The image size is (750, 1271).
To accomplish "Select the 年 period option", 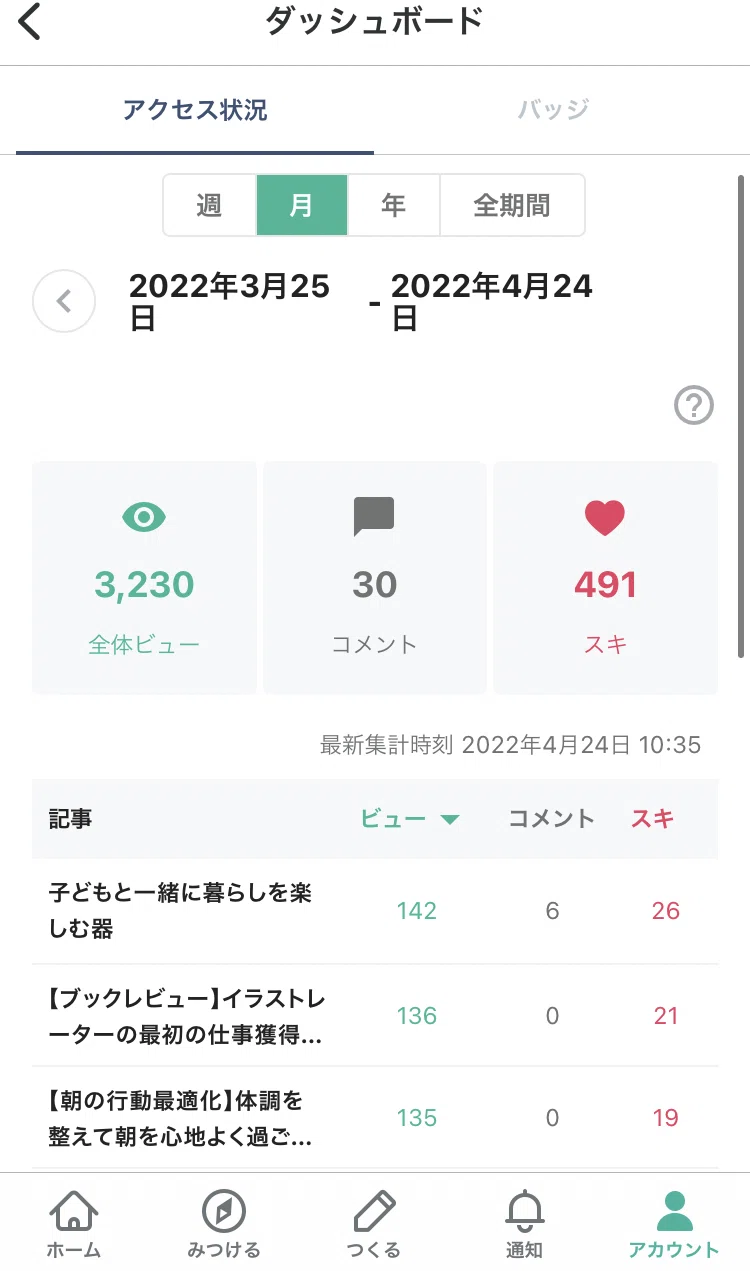I will [394, 205].
